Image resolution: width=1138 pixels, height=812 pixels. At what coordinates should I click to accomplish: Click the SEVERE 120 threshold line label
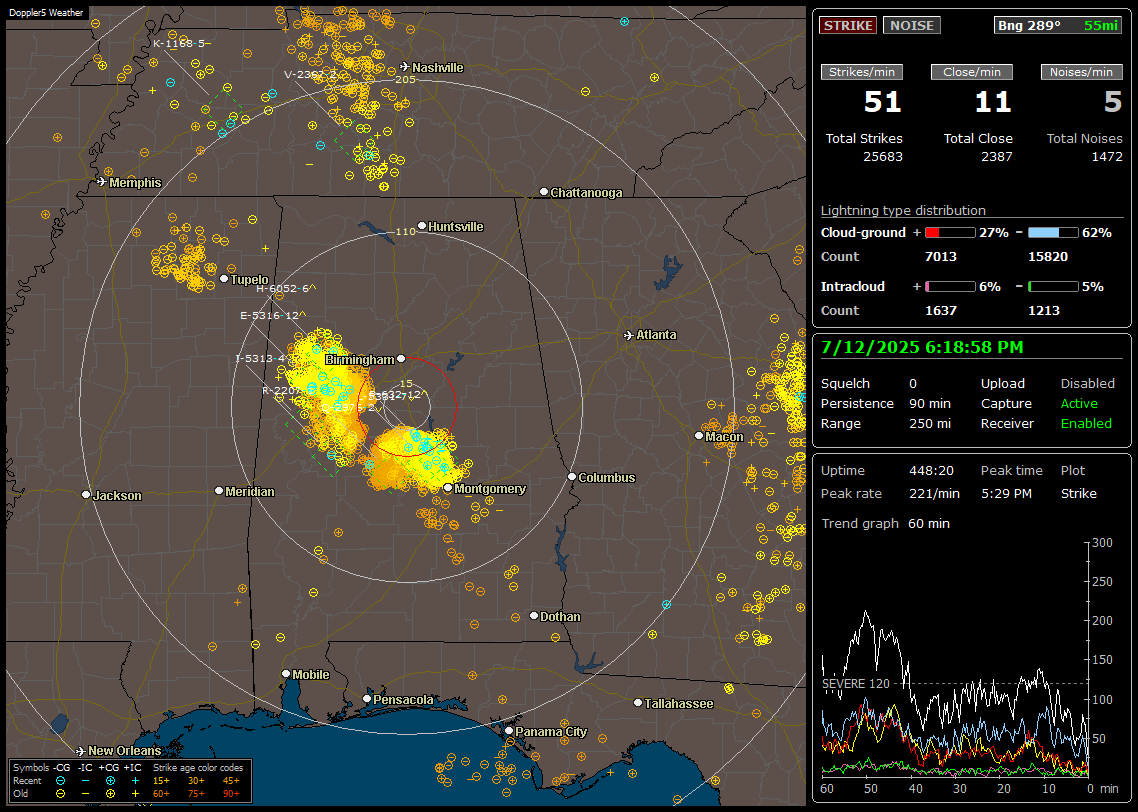(x=856, y=684)
